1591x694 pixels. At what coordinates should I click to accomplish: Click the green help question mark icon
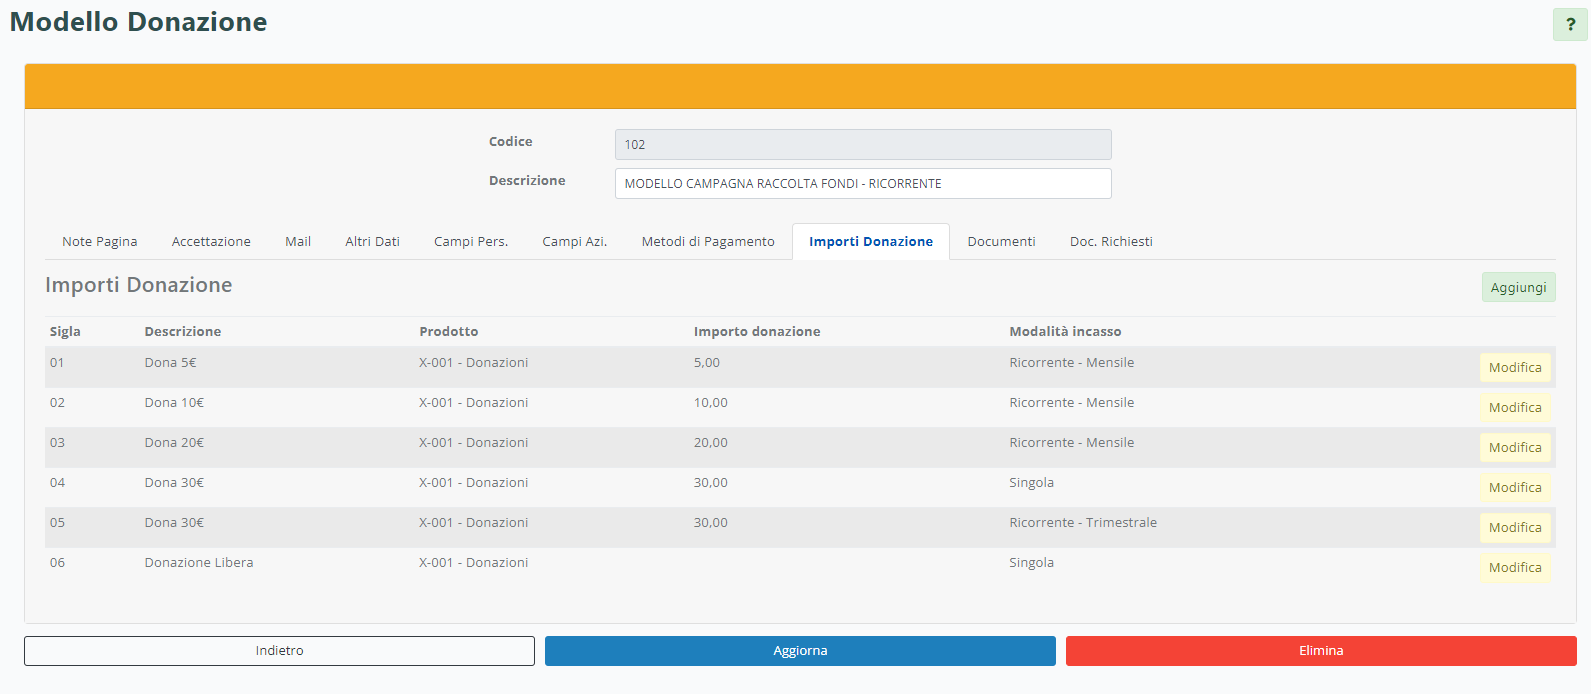[1569, 25]
